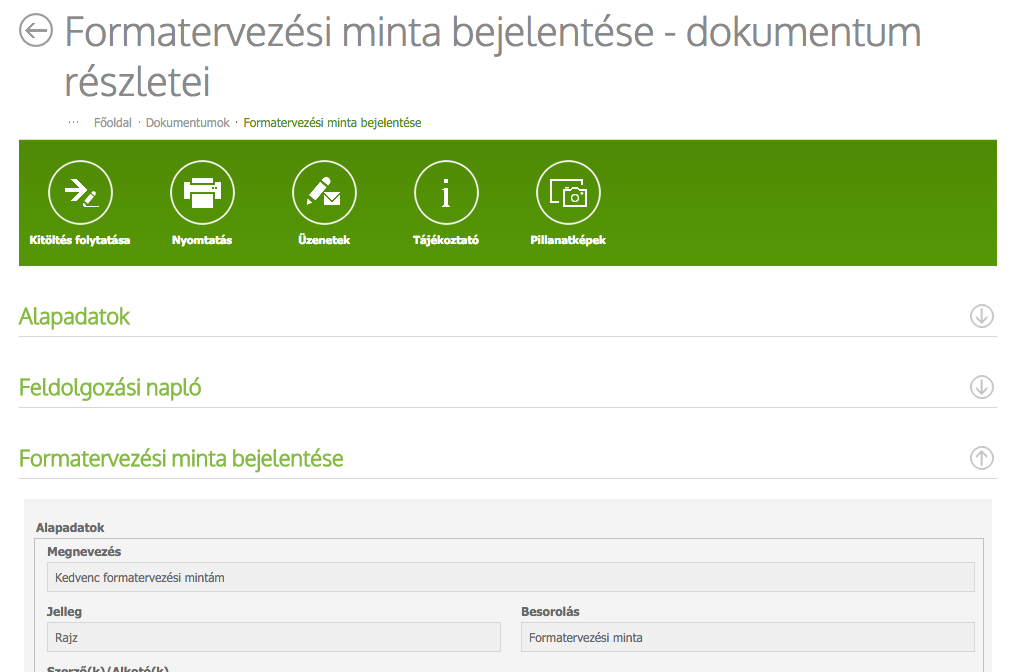Open the Pillanatképek snapshots icon
Screen dimensions: 1014x672
click(568, 193)
